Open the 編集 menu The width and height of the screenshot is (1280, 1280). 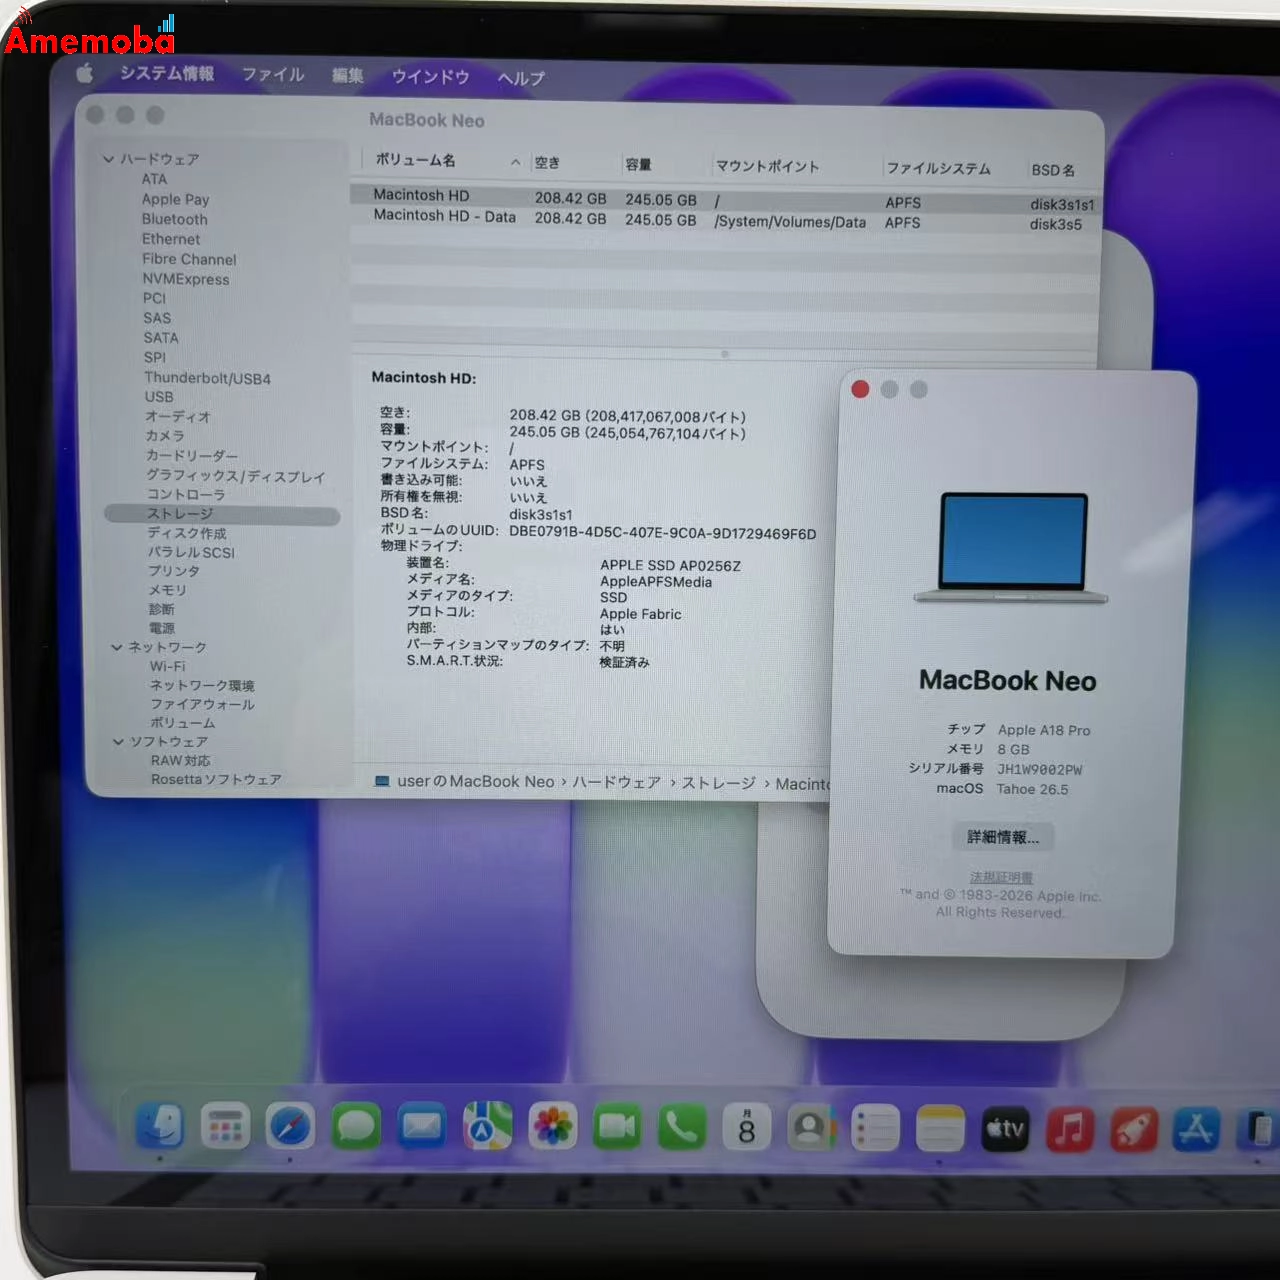tap(347, 76)
